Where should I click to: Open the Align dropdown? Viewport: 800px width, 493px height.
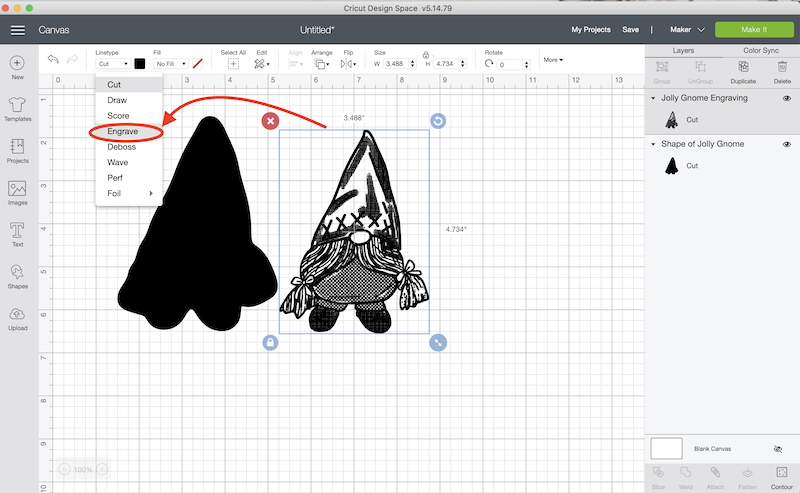pos(295,64)
